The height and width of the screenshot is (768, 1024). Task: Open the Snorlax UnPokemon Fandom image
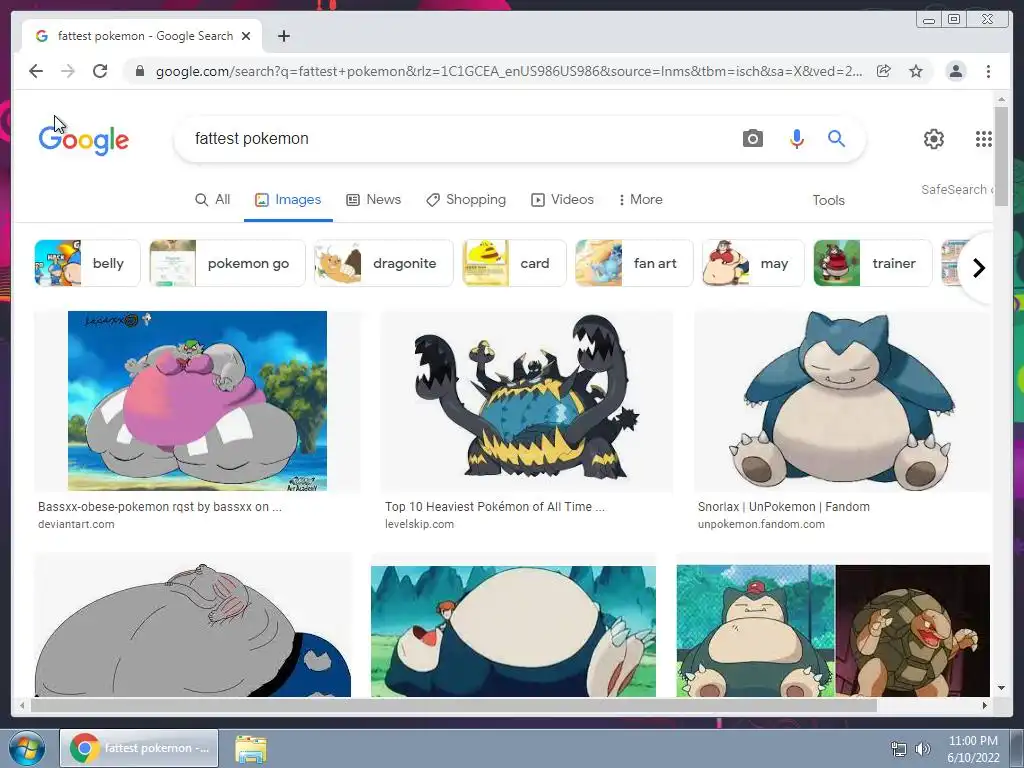pos(842,401)
